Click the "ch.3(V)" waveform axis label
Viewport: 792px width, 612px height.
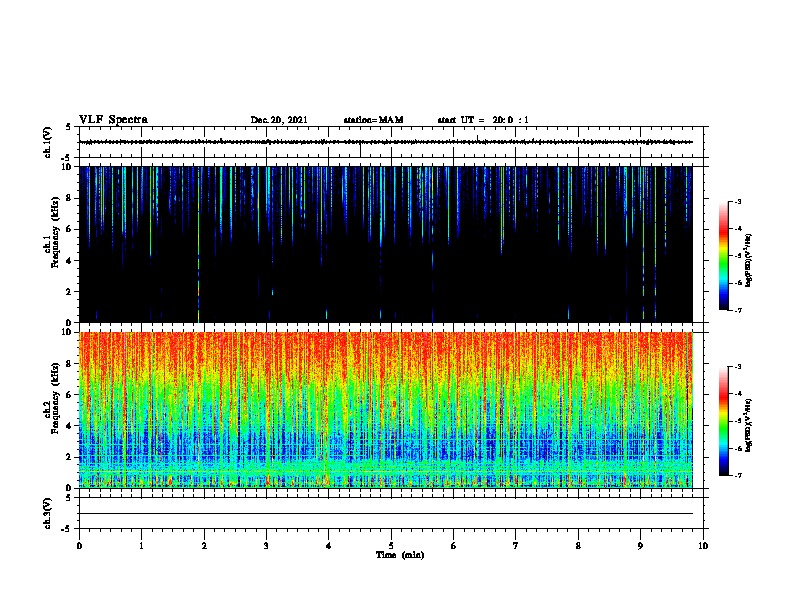(48, 513)
